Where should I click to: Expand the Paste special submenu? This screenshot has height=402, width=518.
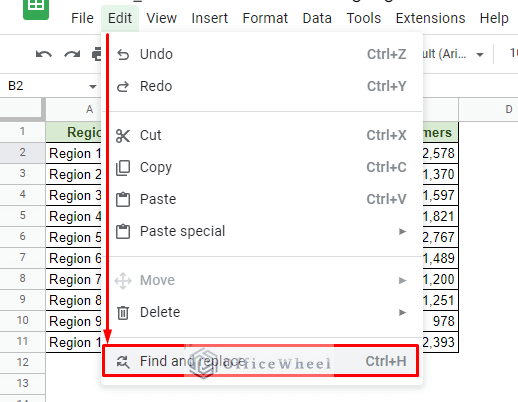[262, 231]
